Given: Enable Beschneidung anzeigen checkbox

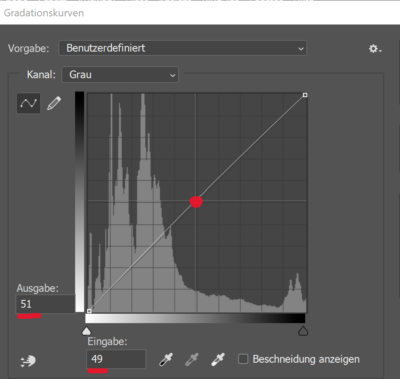Looking at the screenshot, I should coord(243,359).
